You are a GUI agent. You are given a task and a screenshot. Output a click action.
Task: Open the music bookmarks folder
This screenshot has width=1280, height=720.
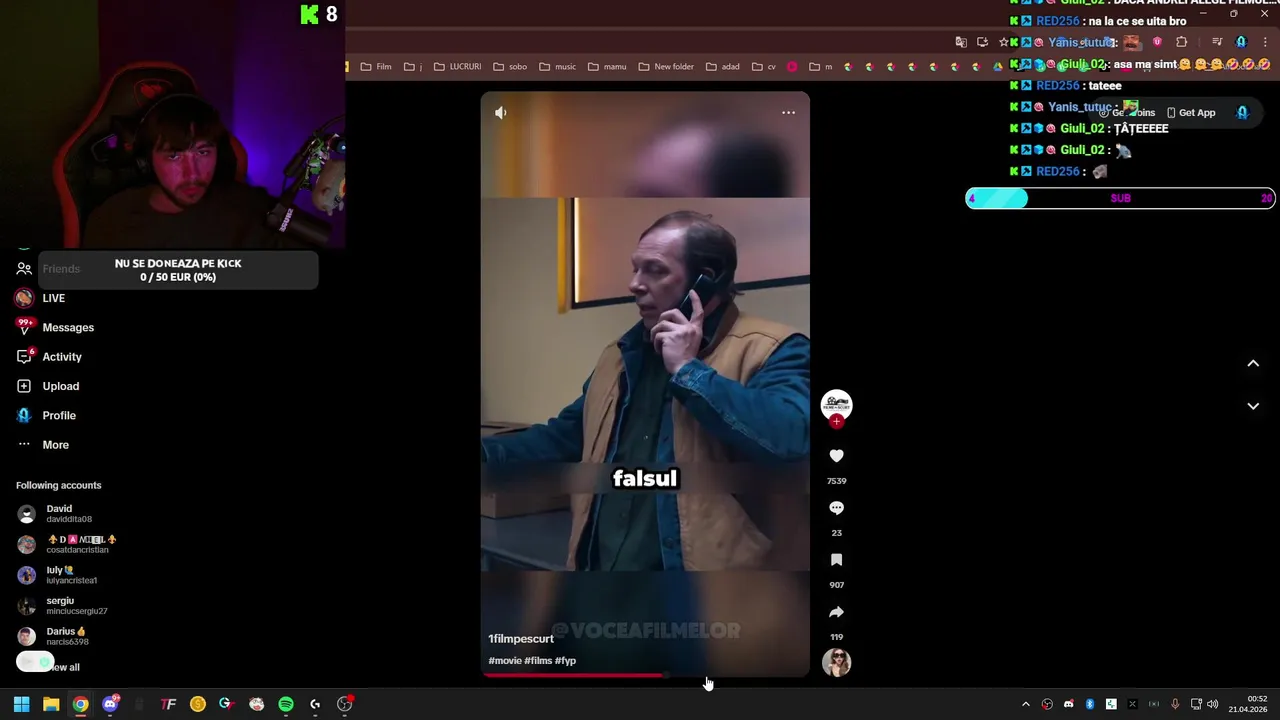(557, 67)
